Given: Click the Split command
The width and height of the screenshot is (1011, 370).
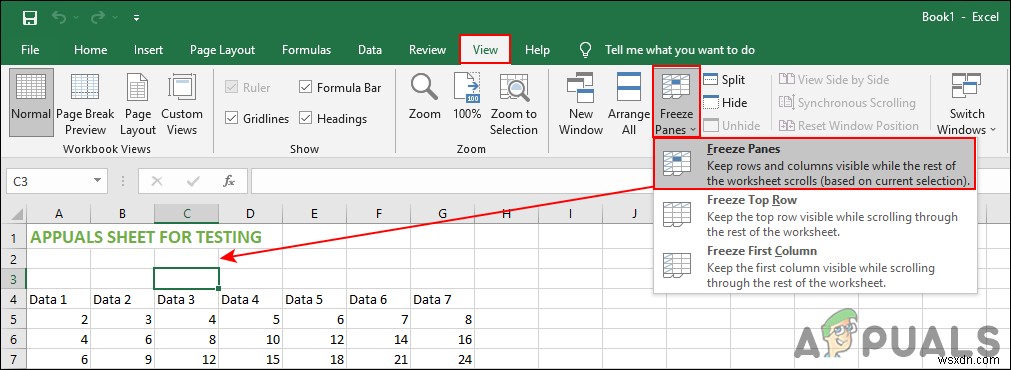Looking at the screenshot, I should click(x=724, y=80).
